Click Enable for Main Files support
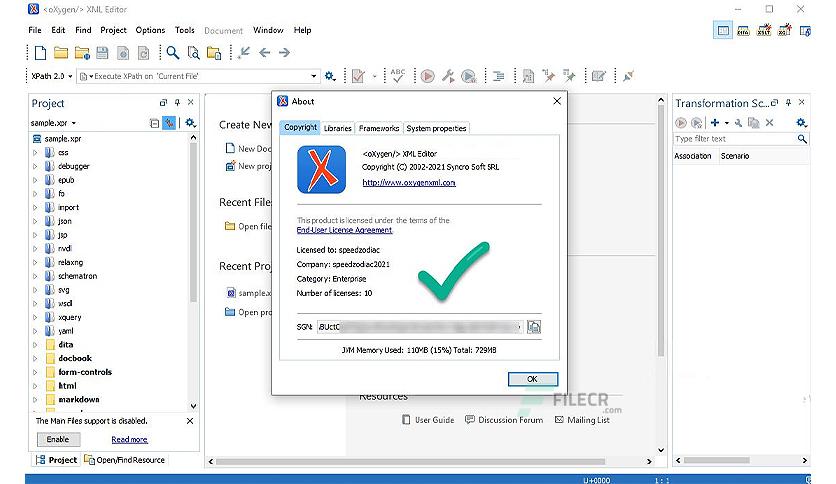 tap(58, 439)
